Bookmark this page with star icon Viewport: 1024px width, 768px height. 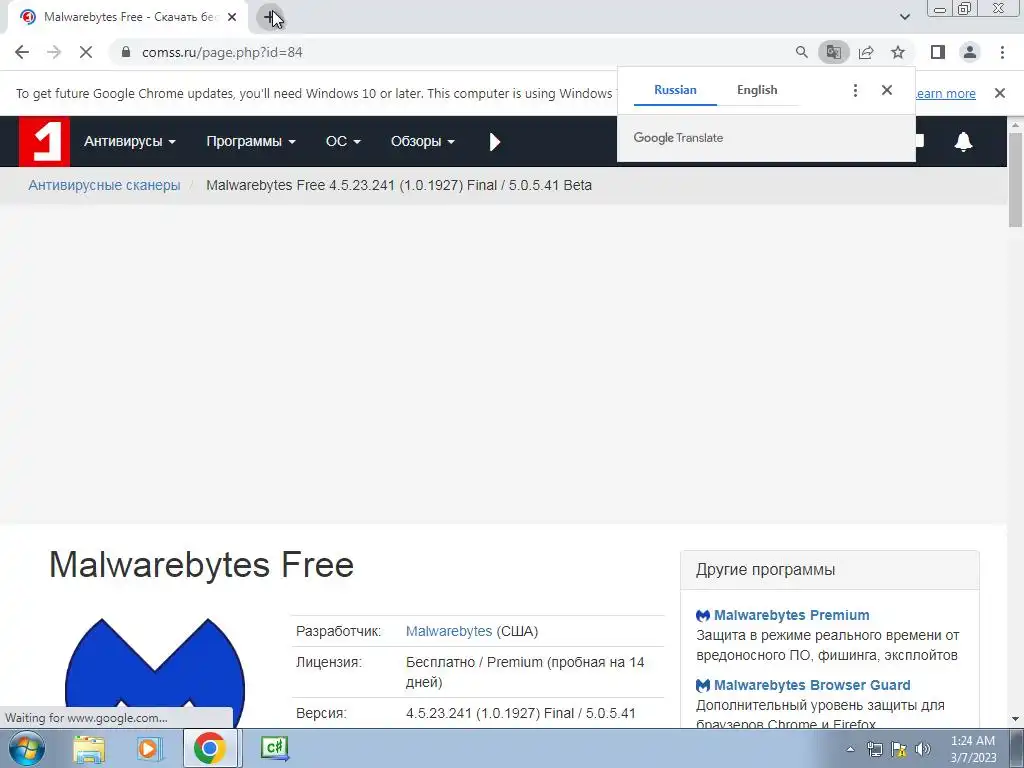[x=898, y=52]
